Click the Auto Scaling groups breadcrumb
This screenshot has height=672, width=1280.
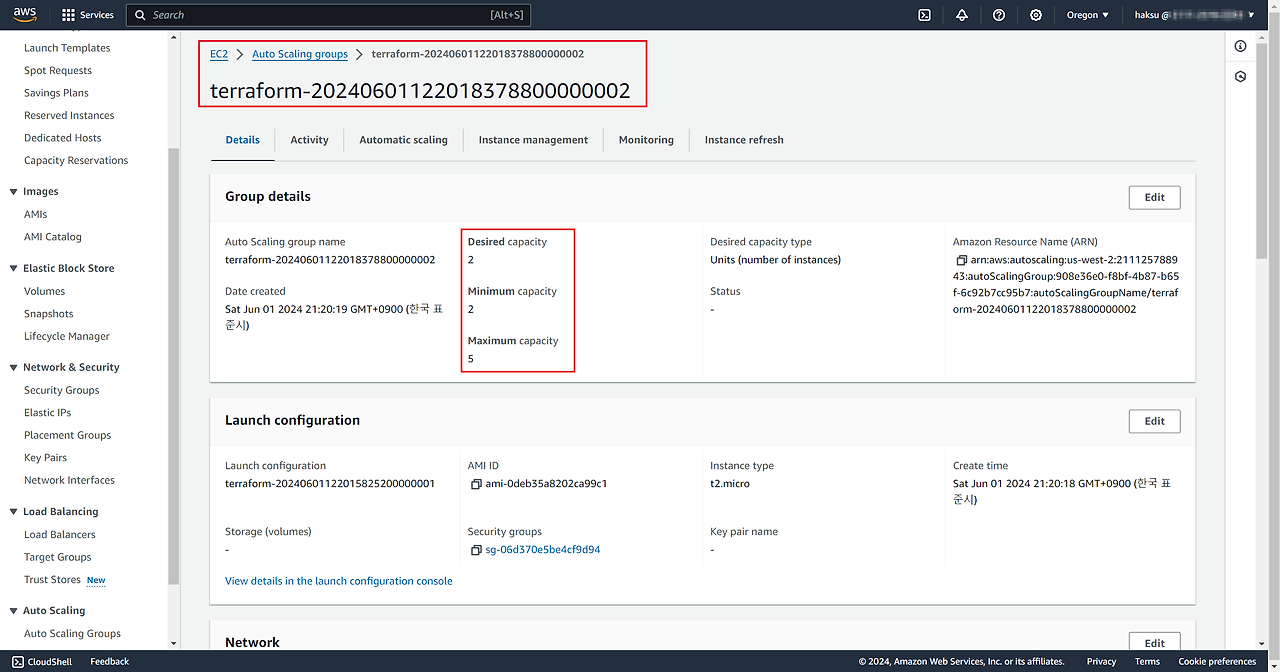300,54
